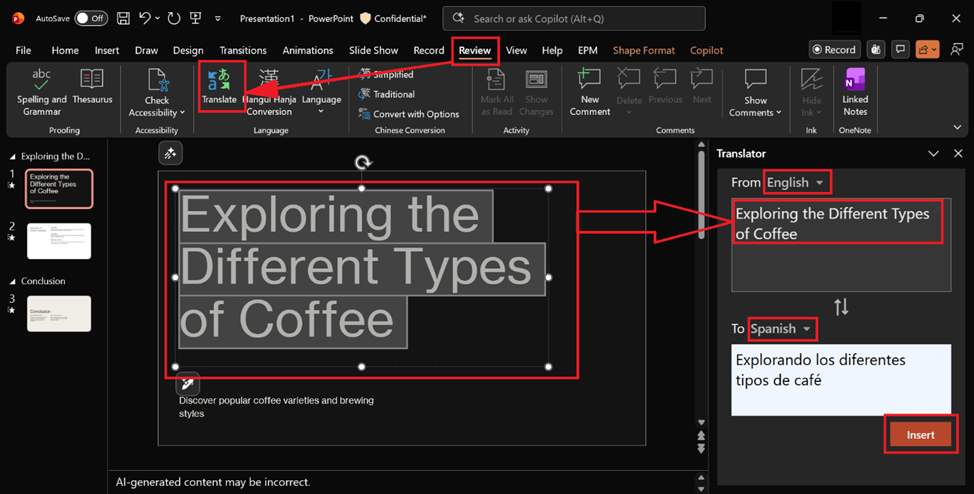Convert text to Simplified Chinese
Screen dimensions: 974x494
click(x=386, y=75)
